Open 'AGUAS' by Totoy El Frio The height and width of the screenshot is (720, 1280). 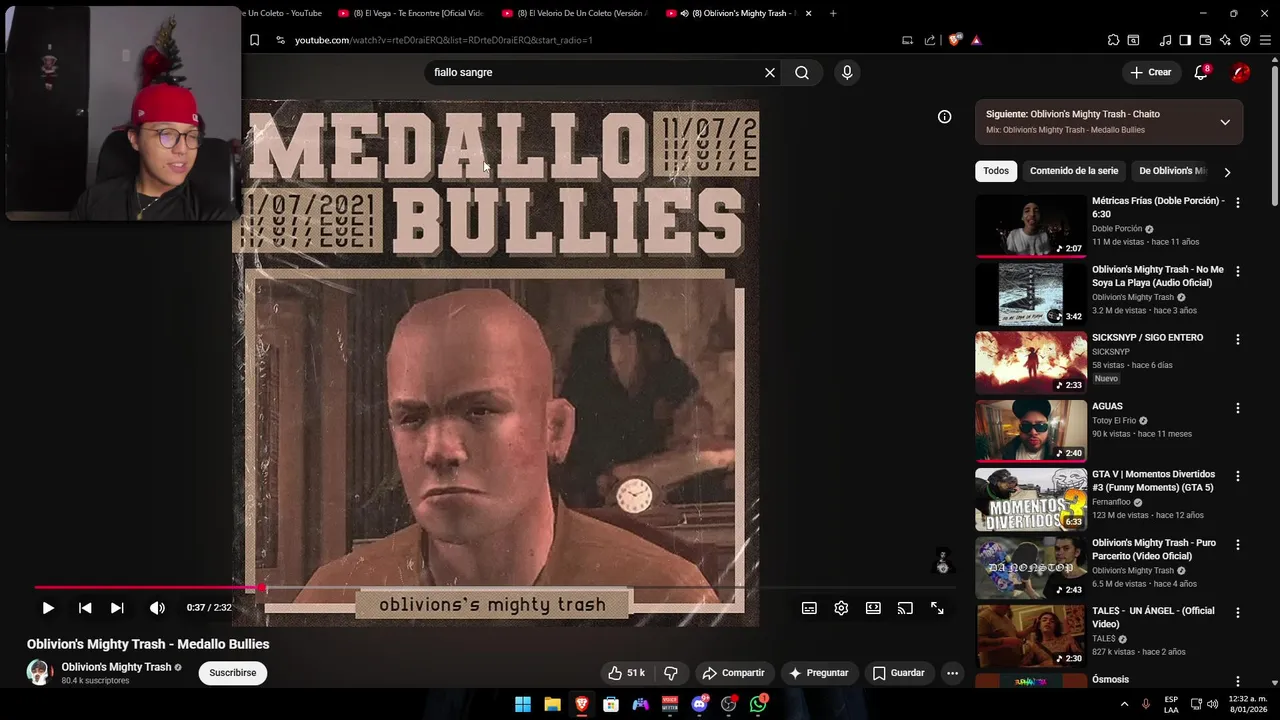point(1107,406)
